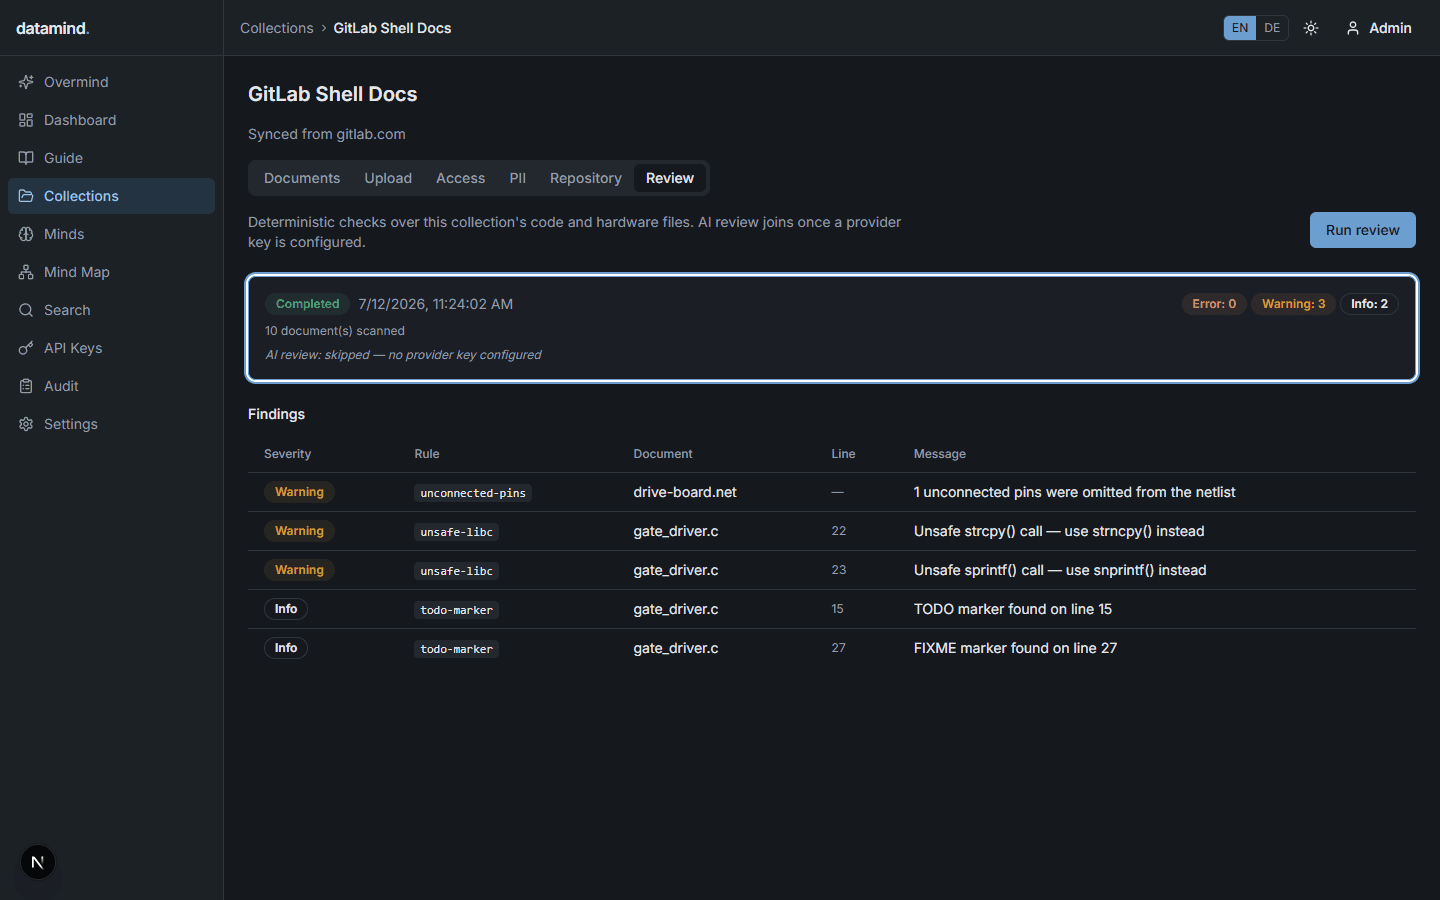
Task: Click the Dashboard grid icon
Action: pos(26,120)
